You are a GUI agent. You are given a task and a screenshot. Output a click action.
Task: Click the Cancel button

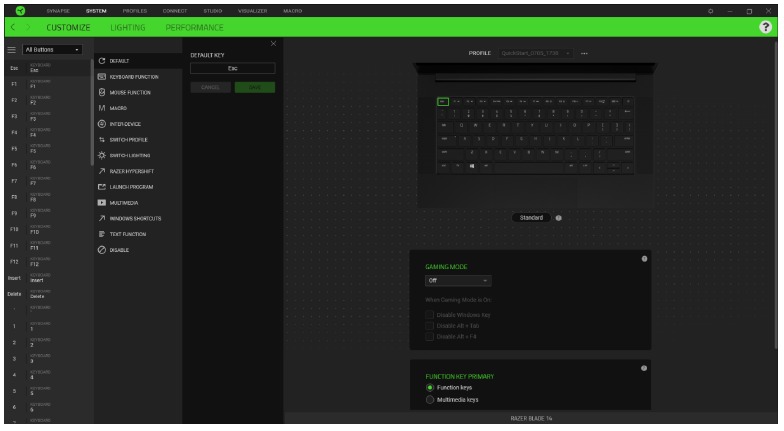pos(210,87)
